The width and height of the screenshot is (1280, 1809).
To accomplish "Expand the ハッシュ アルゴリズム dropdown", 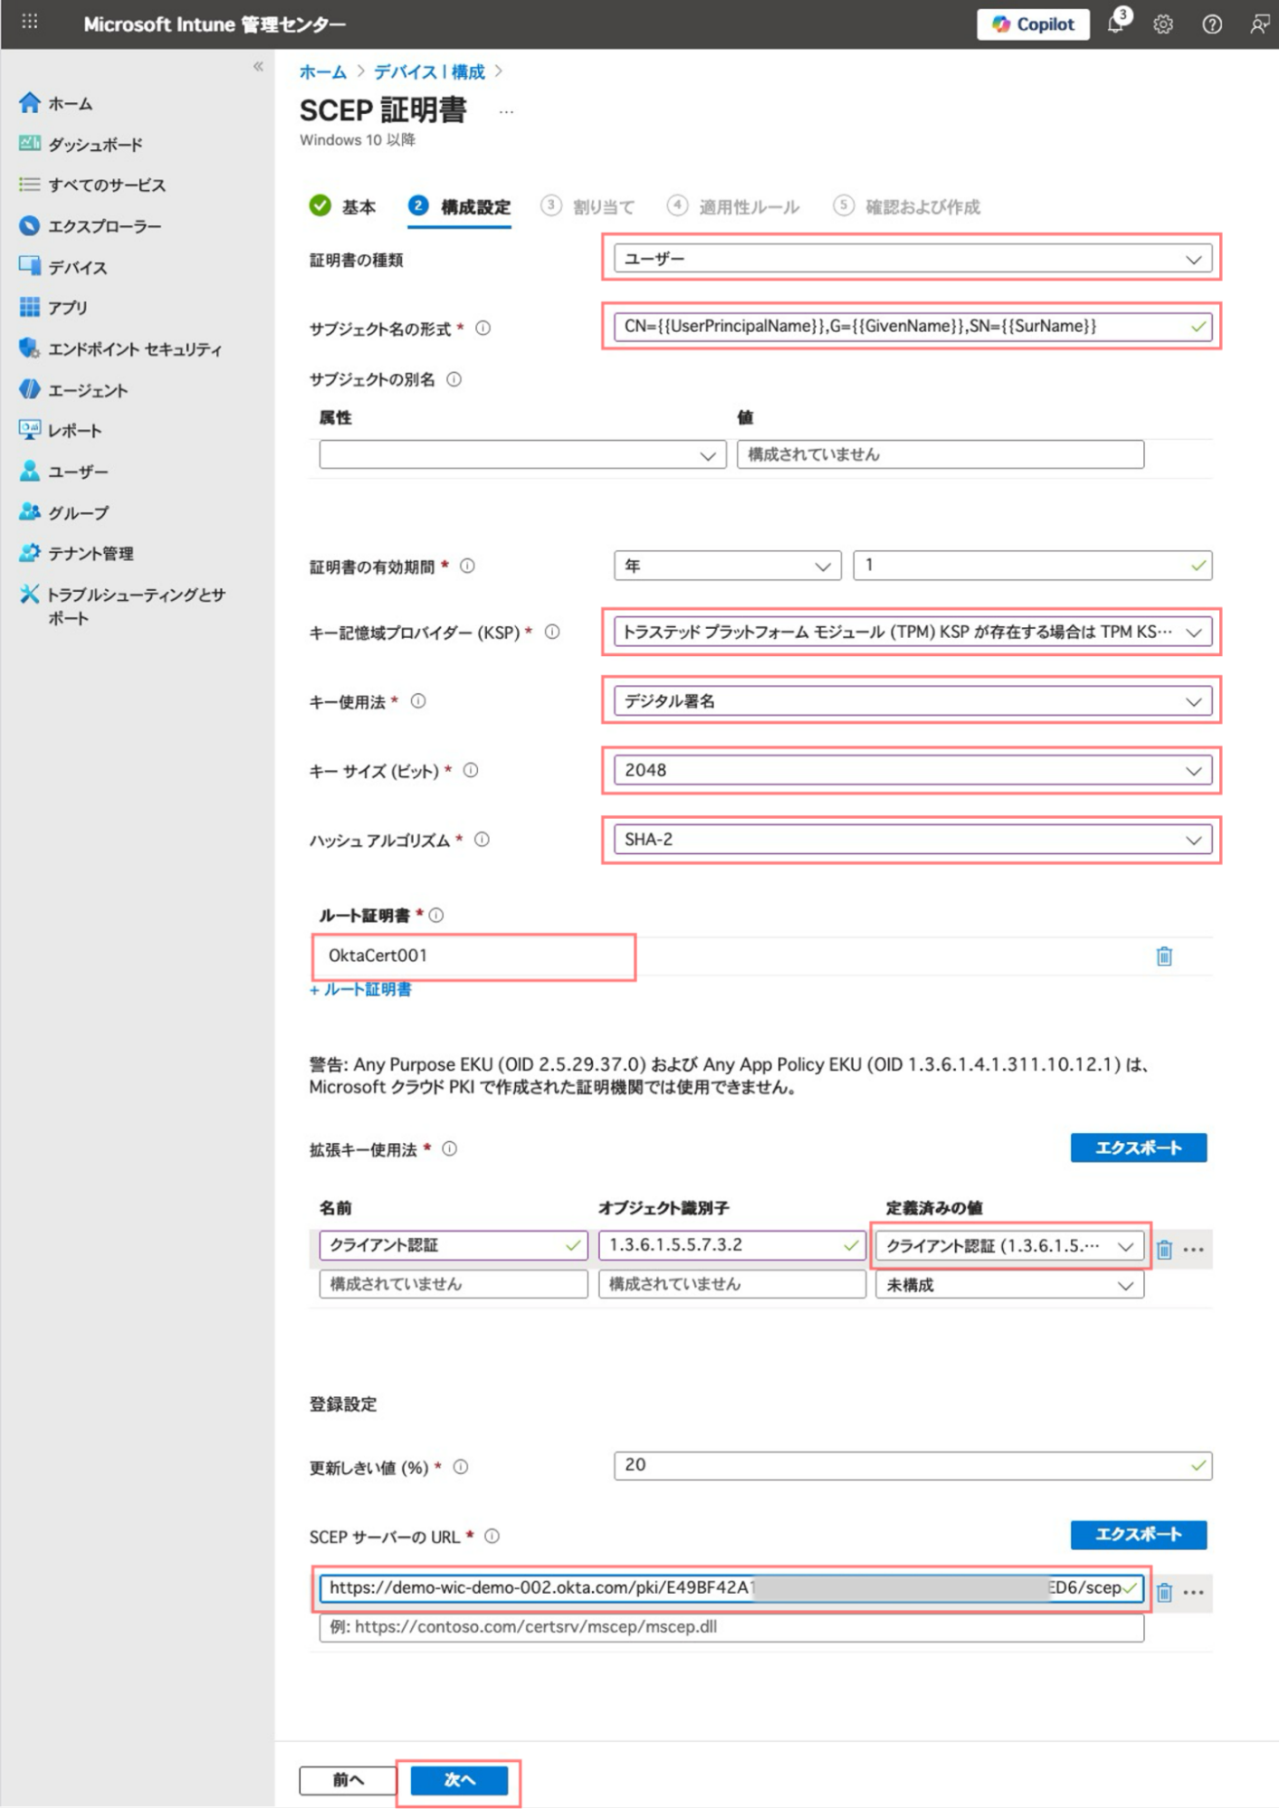I will point(911,840).
